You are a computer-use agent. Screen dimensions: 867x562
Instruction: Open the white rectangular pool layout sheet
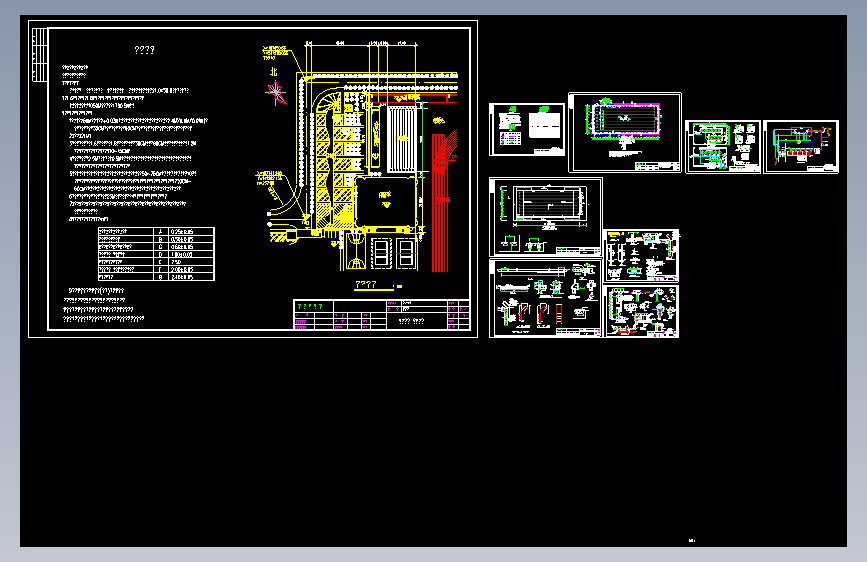546,217
